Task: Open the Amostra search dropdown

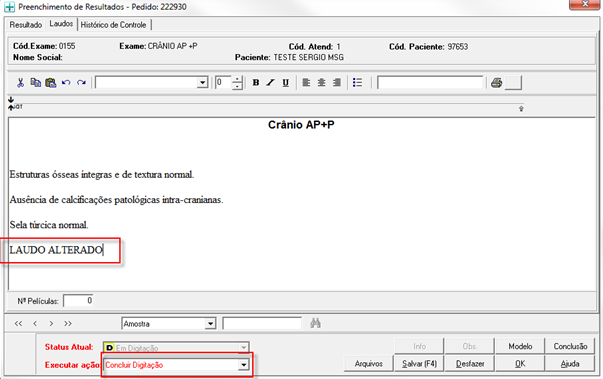Action: tap(210, 324)
